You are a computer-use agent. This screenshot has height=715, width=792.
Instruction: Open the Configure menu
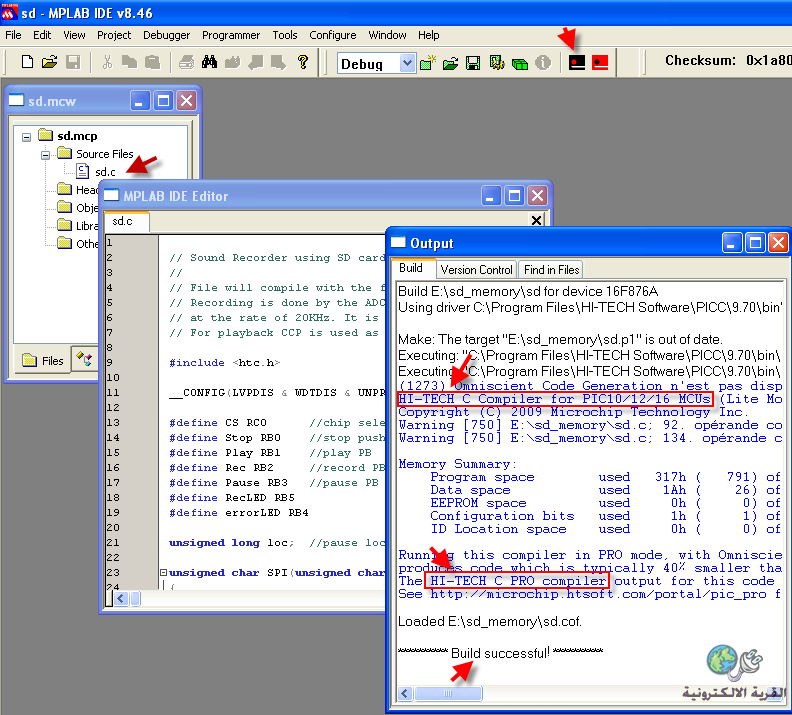[333, 35]
